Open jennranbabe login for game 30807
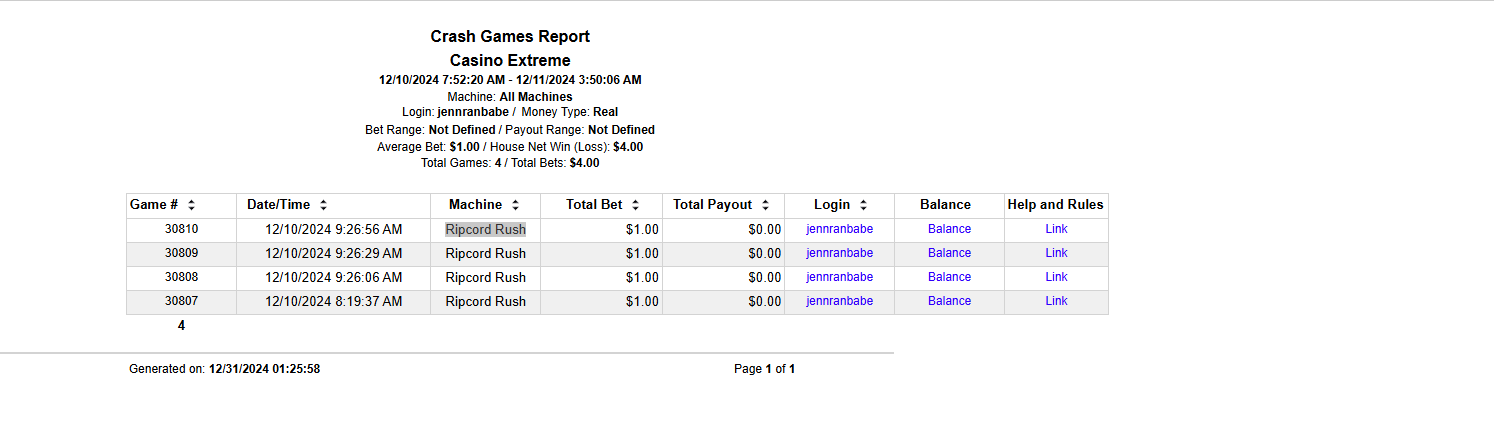The height and width of the screenshot is (422, 1494). (x=839, y=301)
